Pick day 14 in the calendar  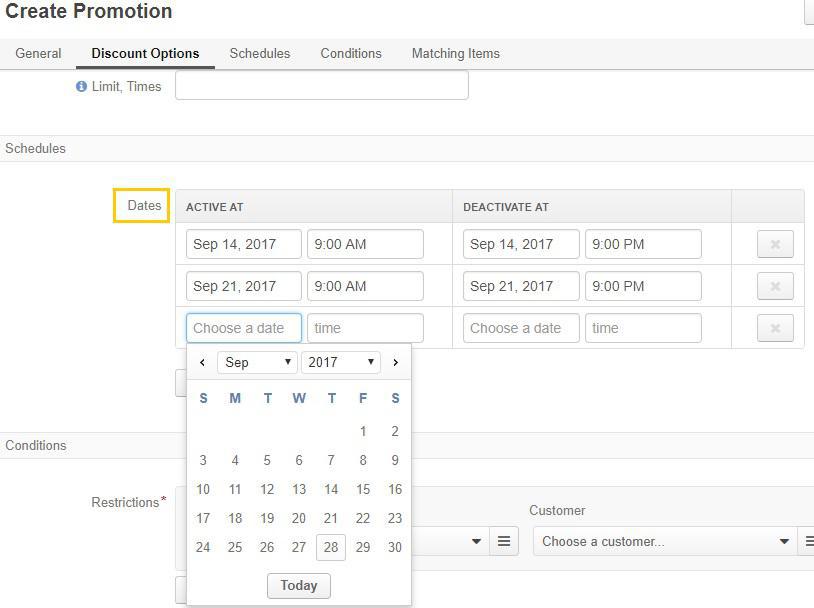tap(331, 489)
